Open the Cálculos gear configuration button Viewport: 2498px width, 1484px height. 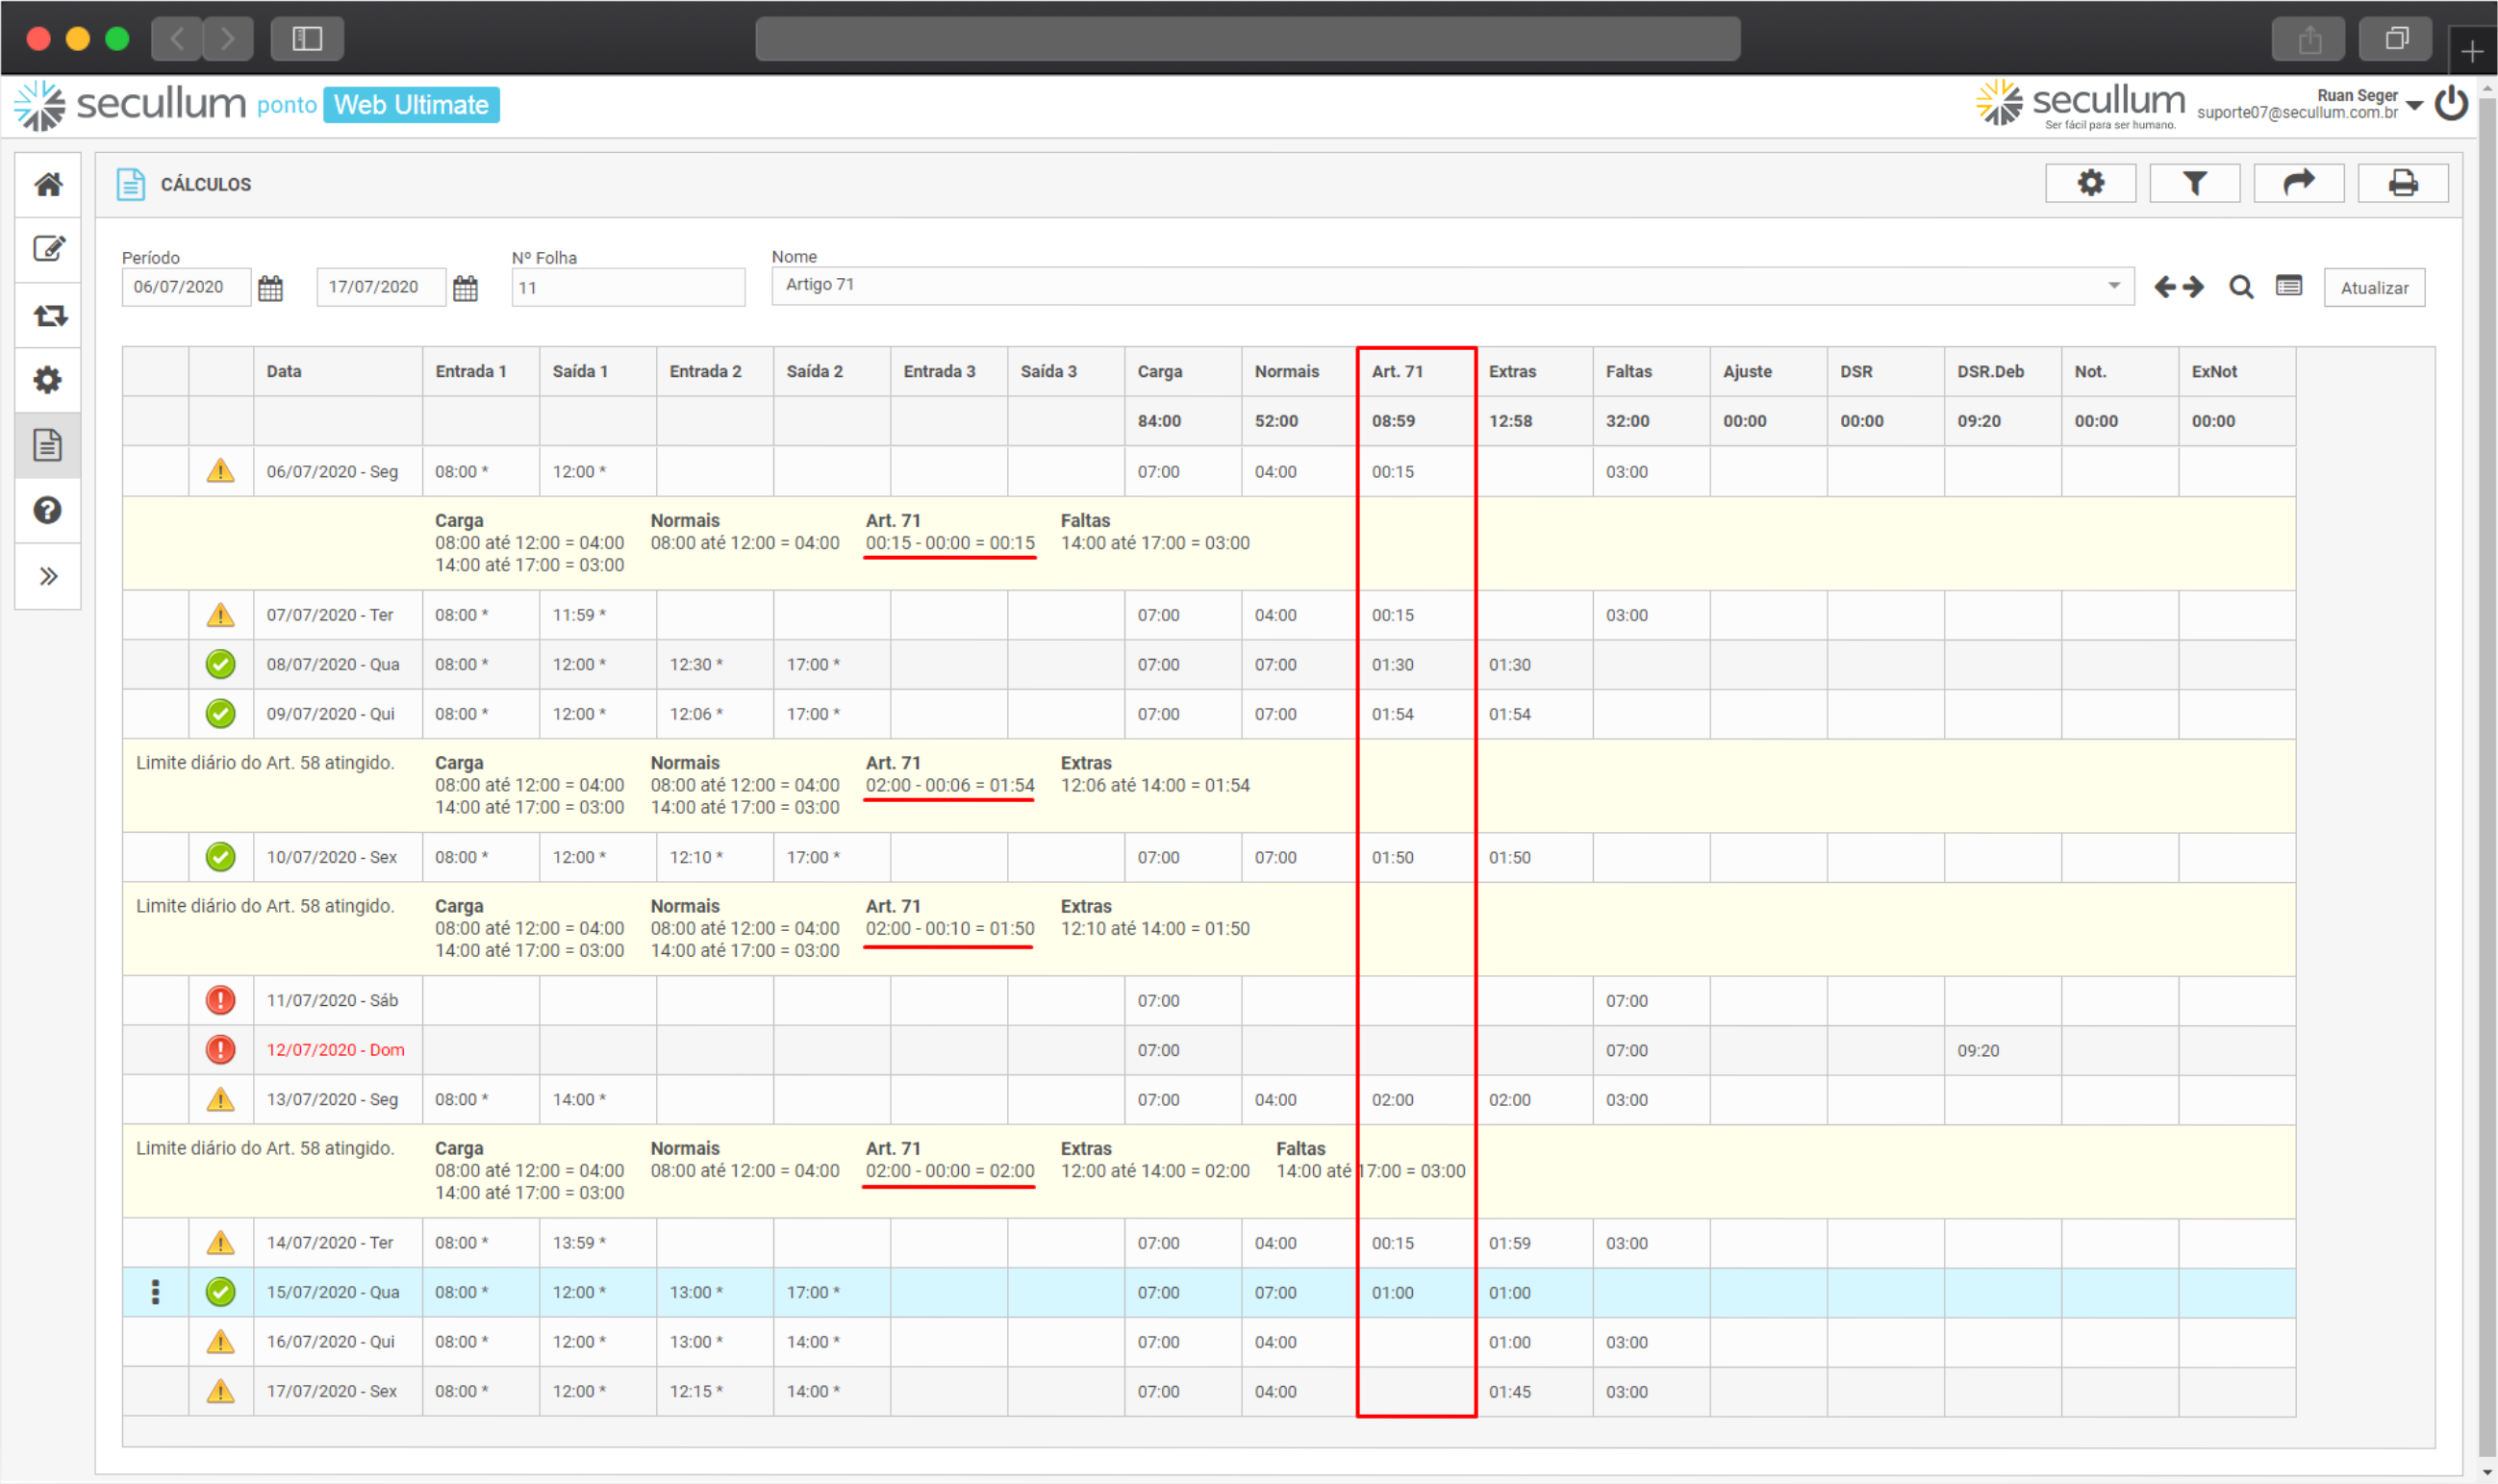click(2090, 184)
